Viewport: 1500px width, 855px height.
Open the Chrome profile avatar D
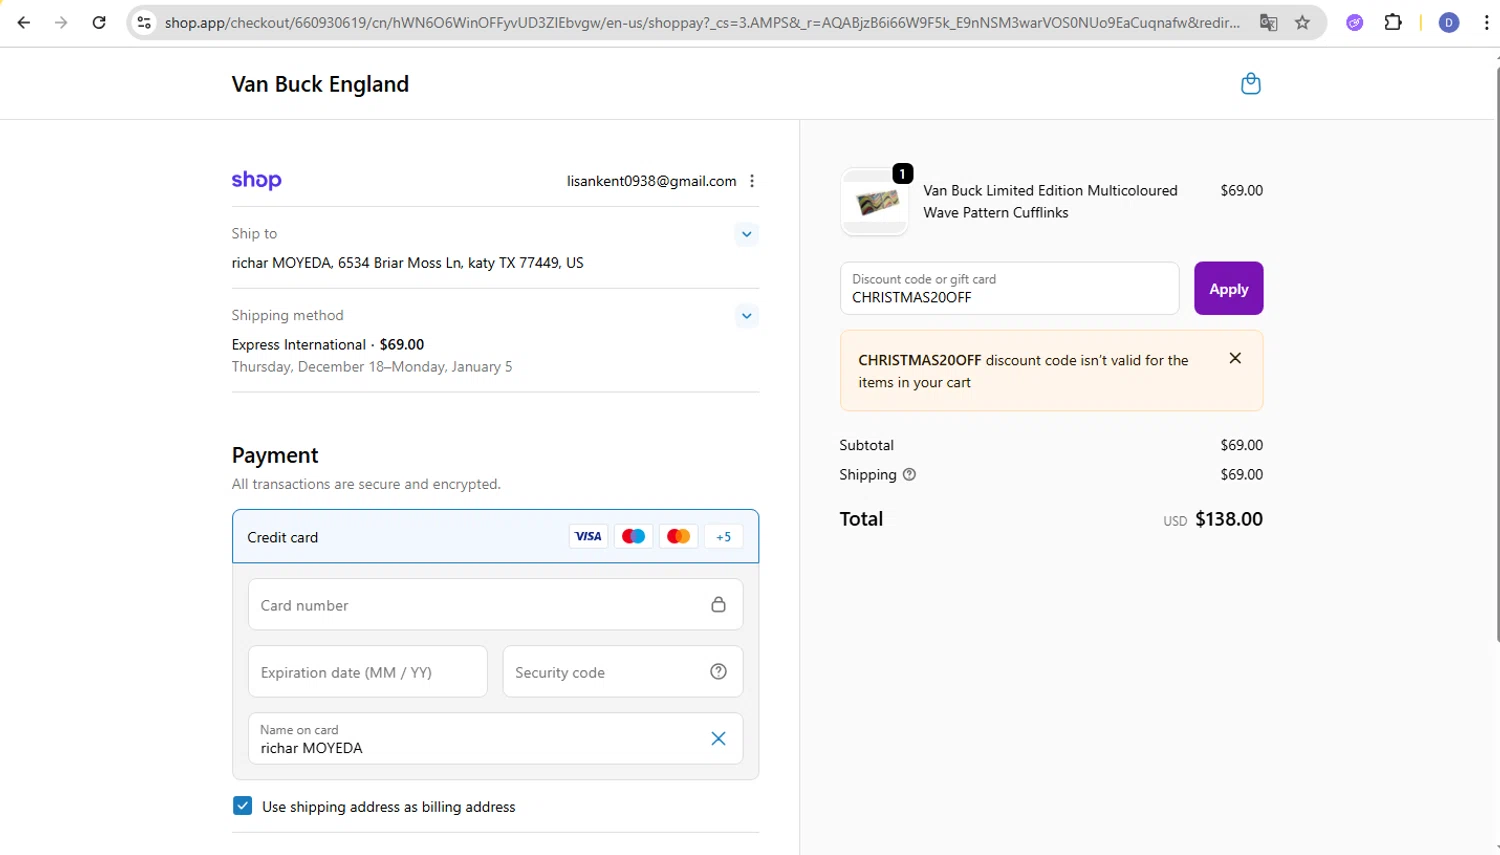pos(1449,22)
